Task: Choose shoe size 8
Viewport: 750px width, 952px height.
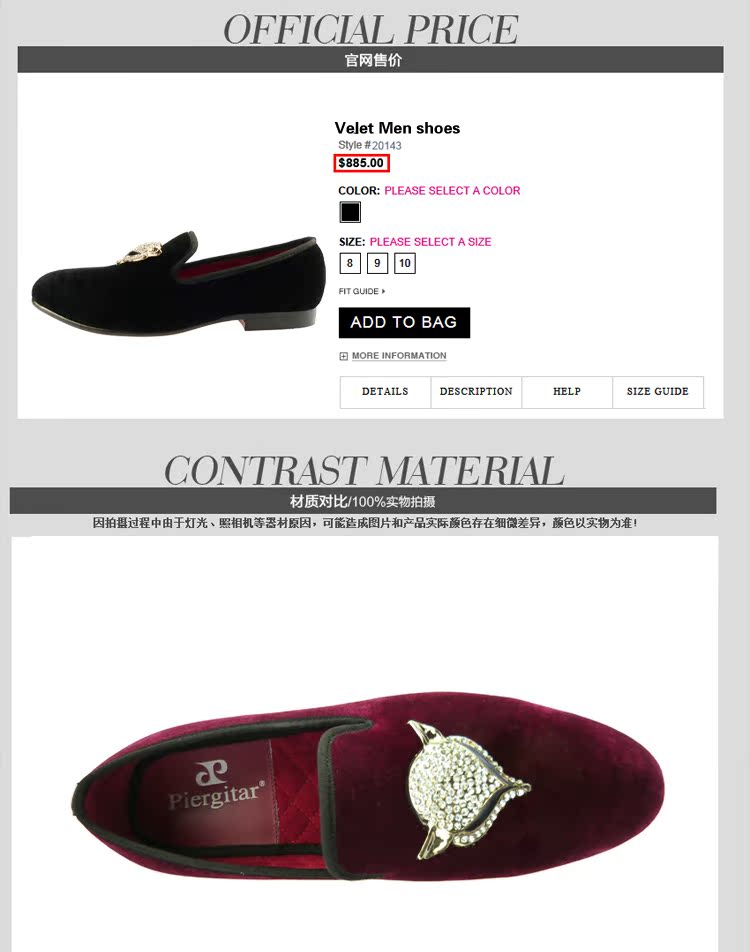Action: point(350,263)
